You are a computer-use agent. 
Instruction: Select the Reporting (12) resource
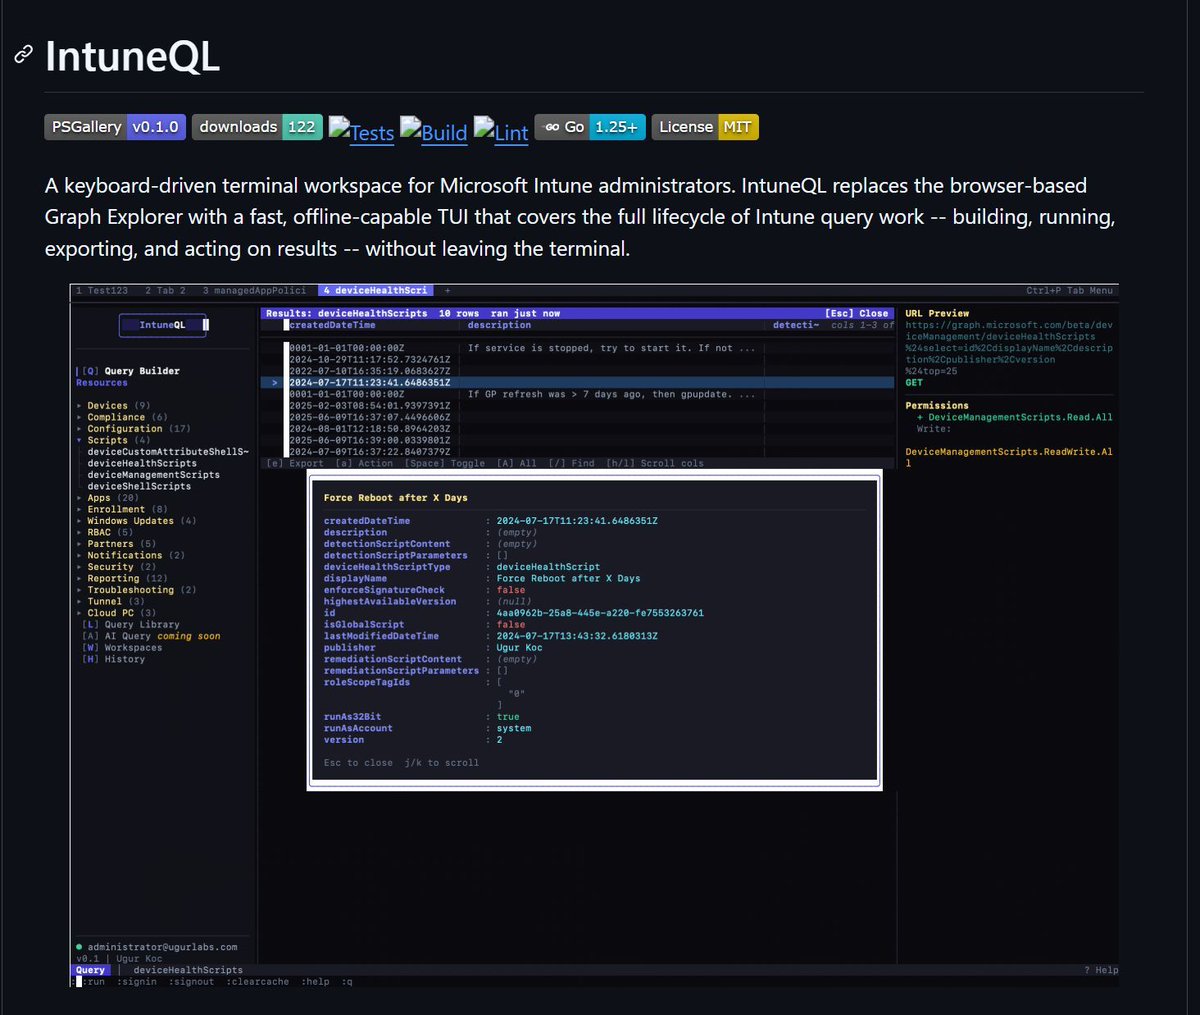pyautogui.click(x=127, y=579)
